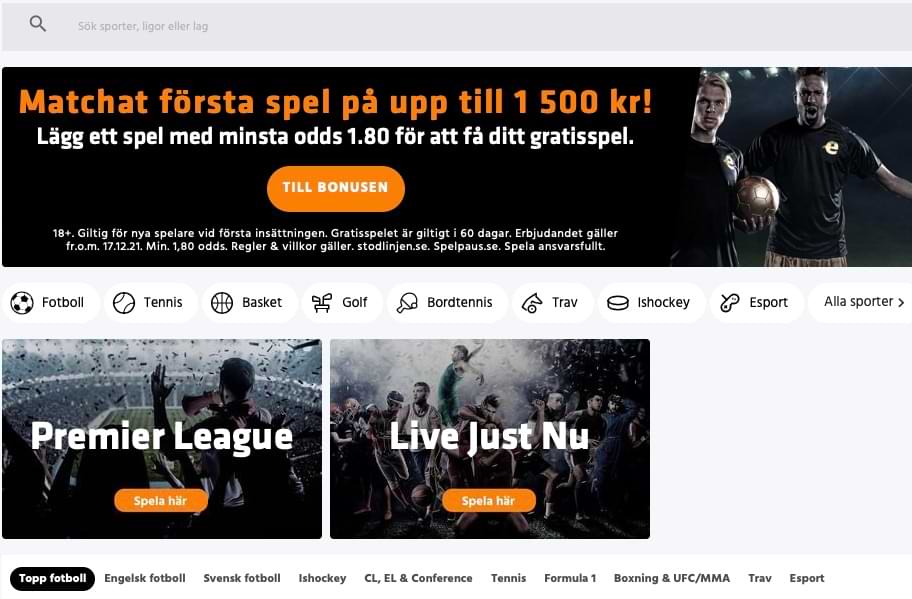Click the Till Bonusen button
This screenshot has width=912, height=599.
pyautogui.click(x=336, y=188)
